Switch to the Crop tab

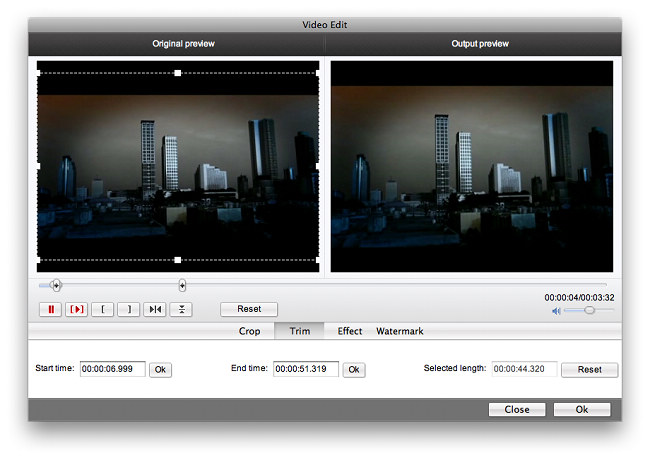250,331
